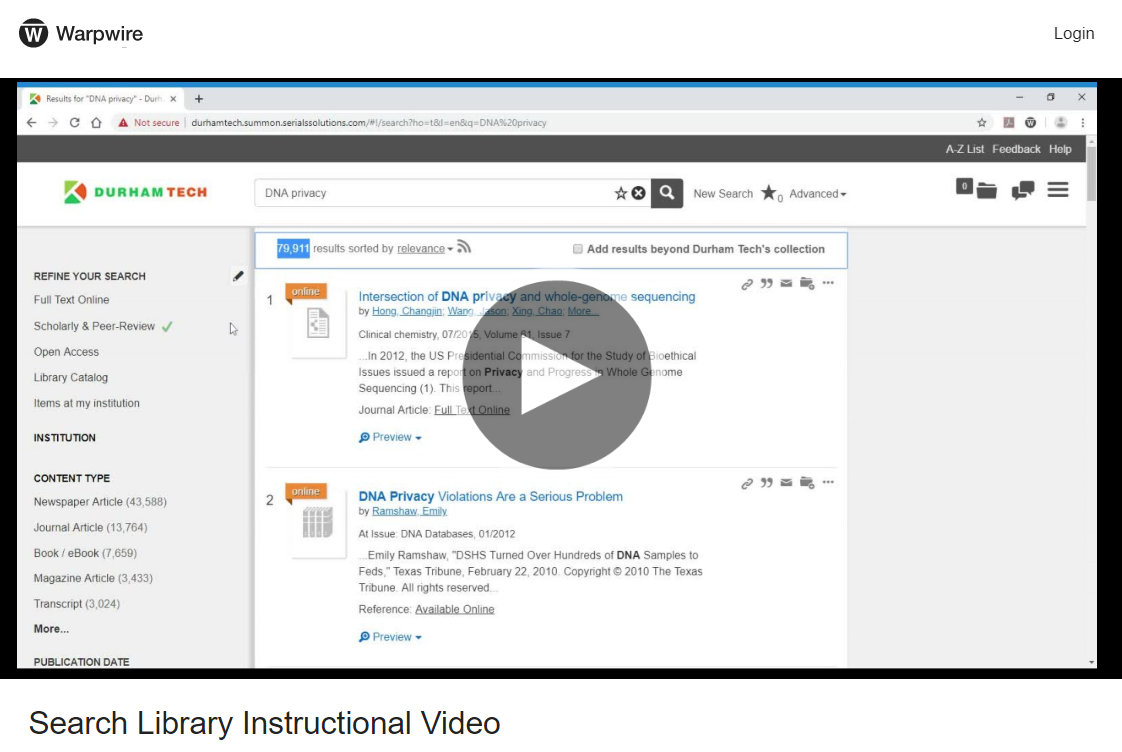1122x752 pixels.
Task: Click the saved items folder icon
Action: click(x=986, y=190)
